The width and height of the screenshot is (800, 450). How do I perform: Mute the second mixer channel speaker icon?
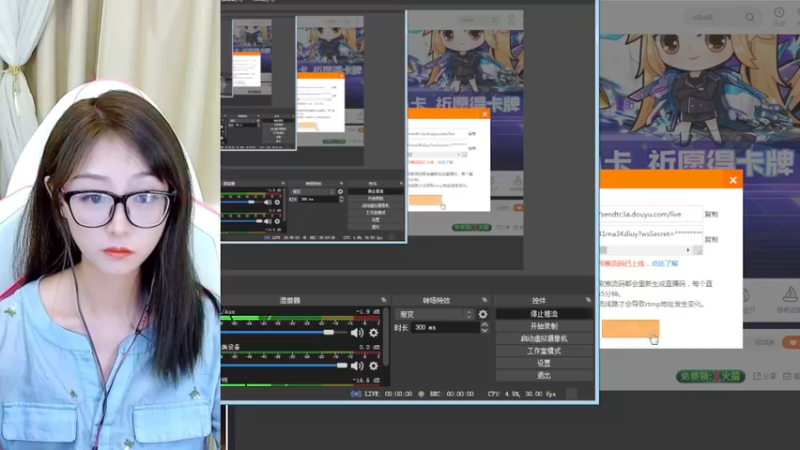pos(357,366)
